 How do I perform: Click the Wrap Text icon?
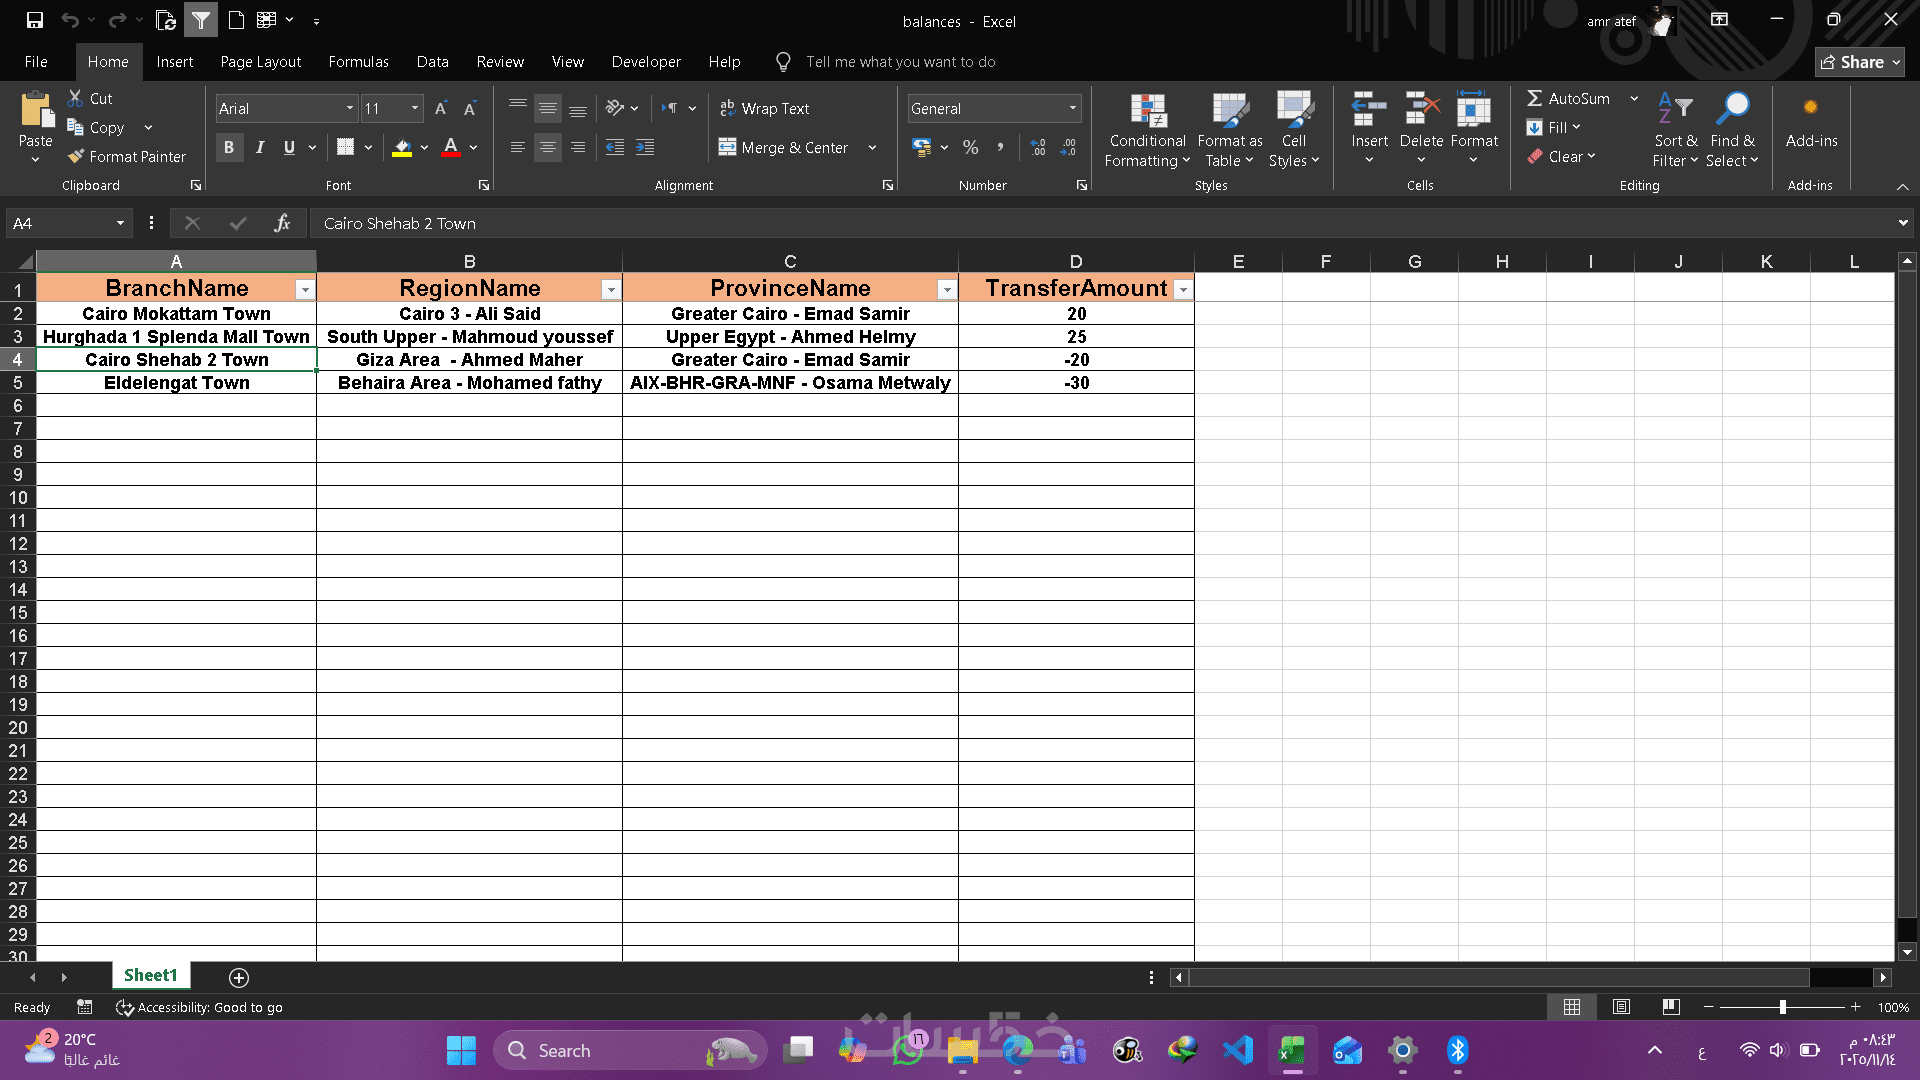tap(728, 108)
